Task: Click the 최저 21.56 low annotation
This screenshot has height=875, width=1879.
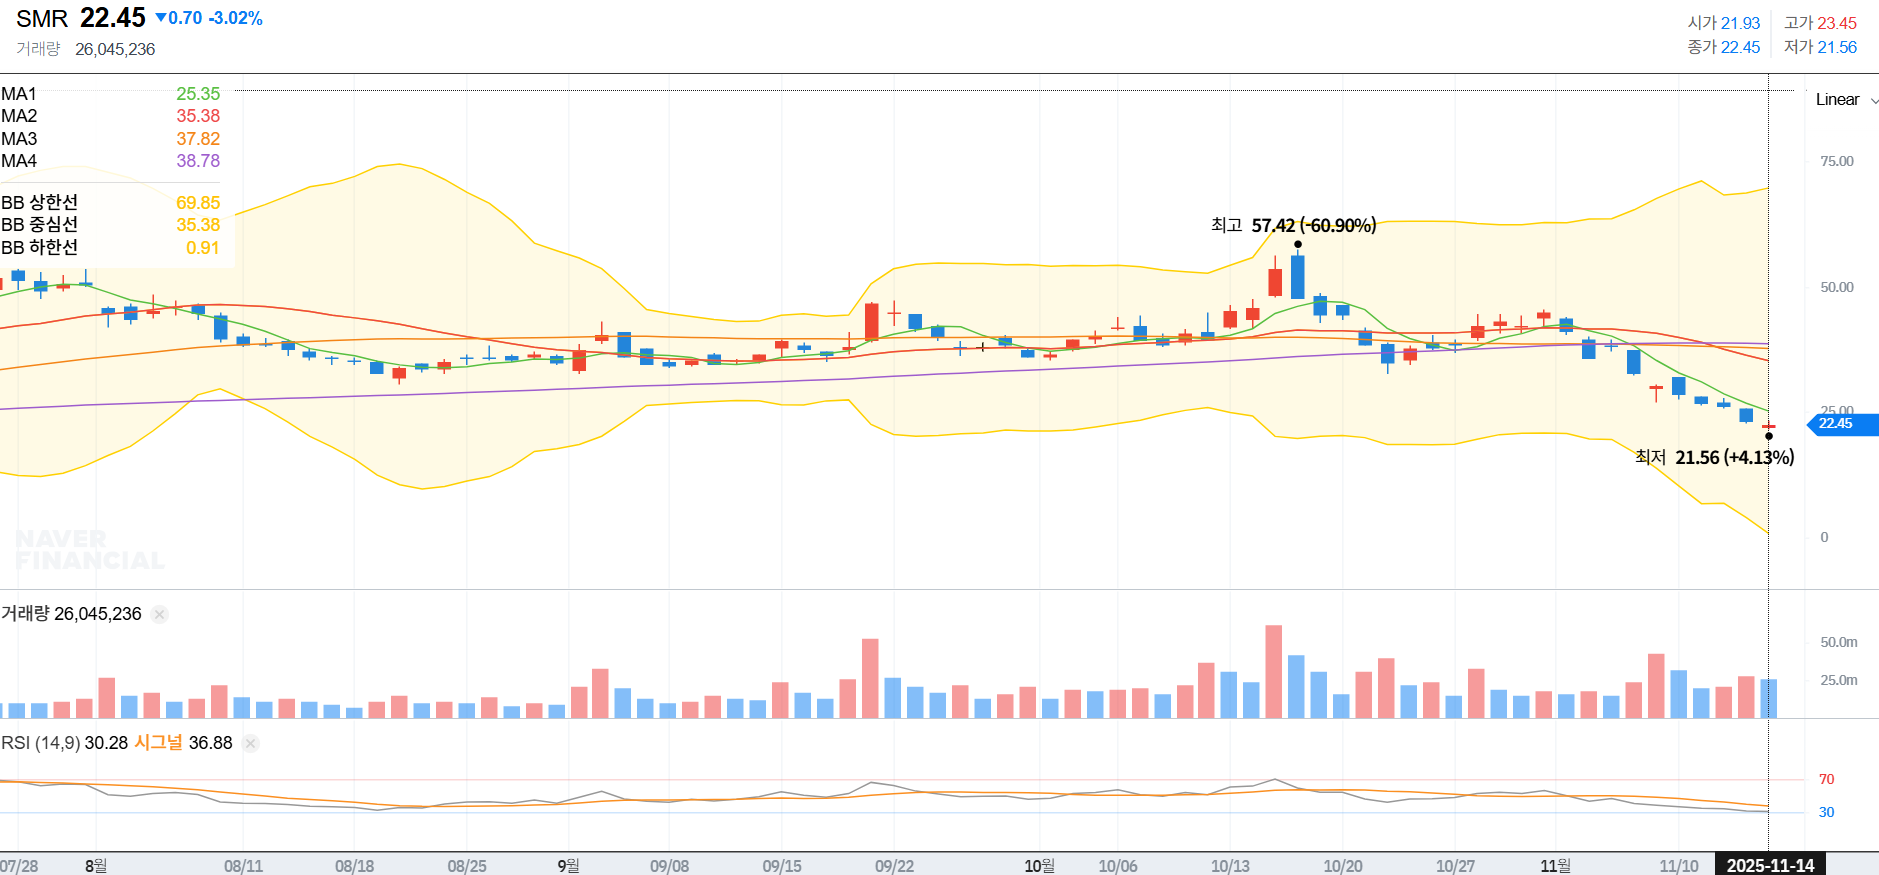Action: [x=1714, y=457]
